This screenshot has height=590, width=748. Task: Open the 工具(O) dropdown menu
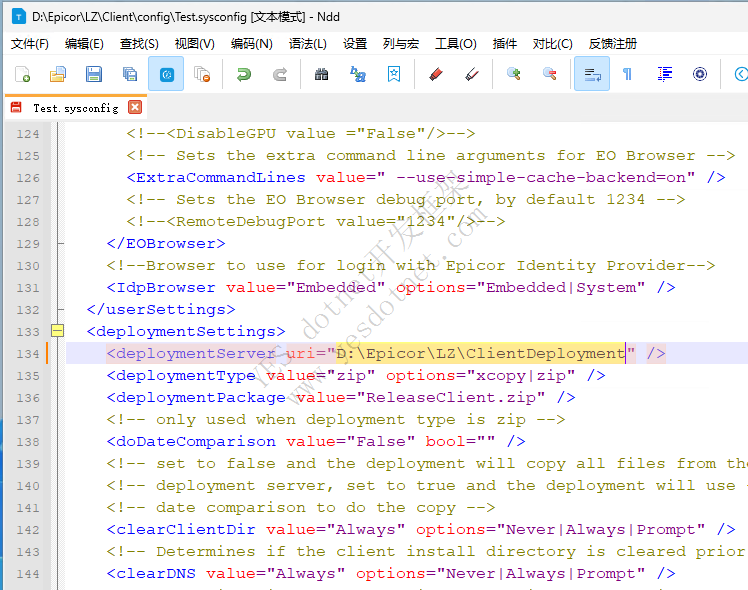point(455,44)
